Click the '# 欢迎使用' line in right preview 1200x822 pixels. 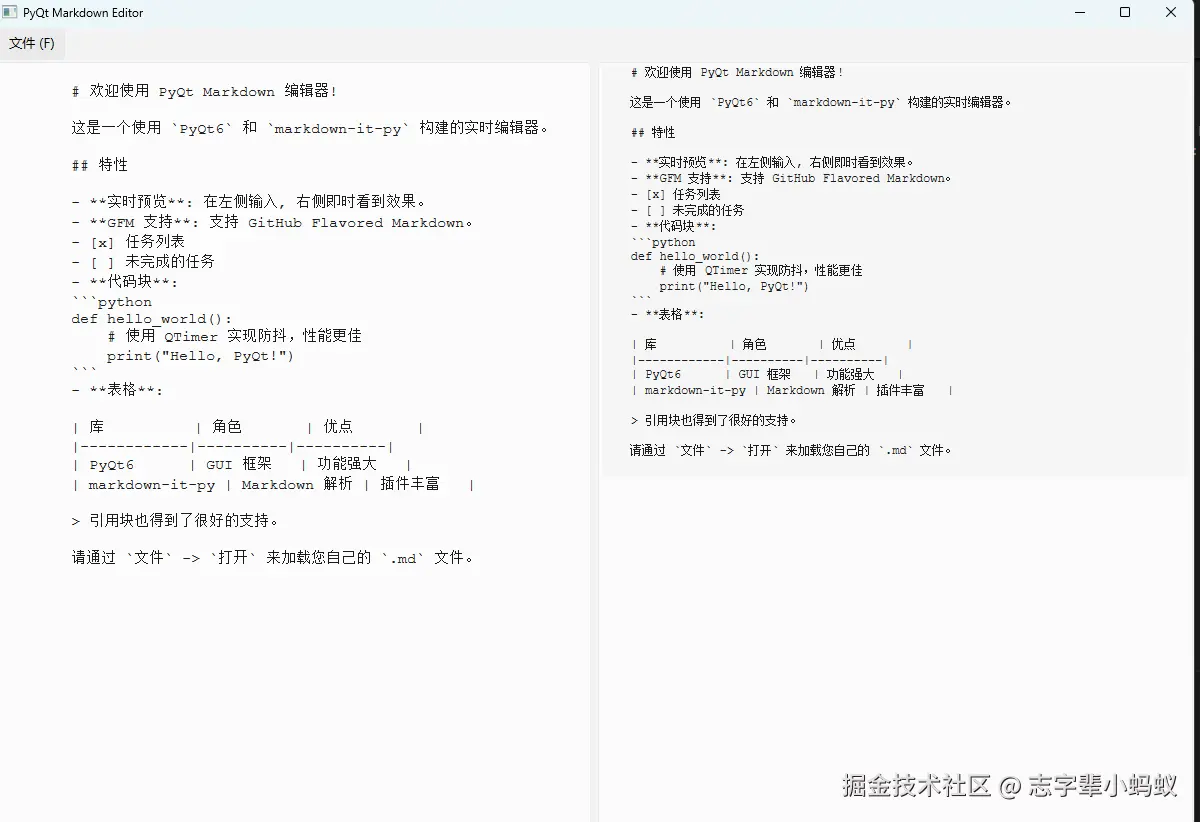coord(737,73)
